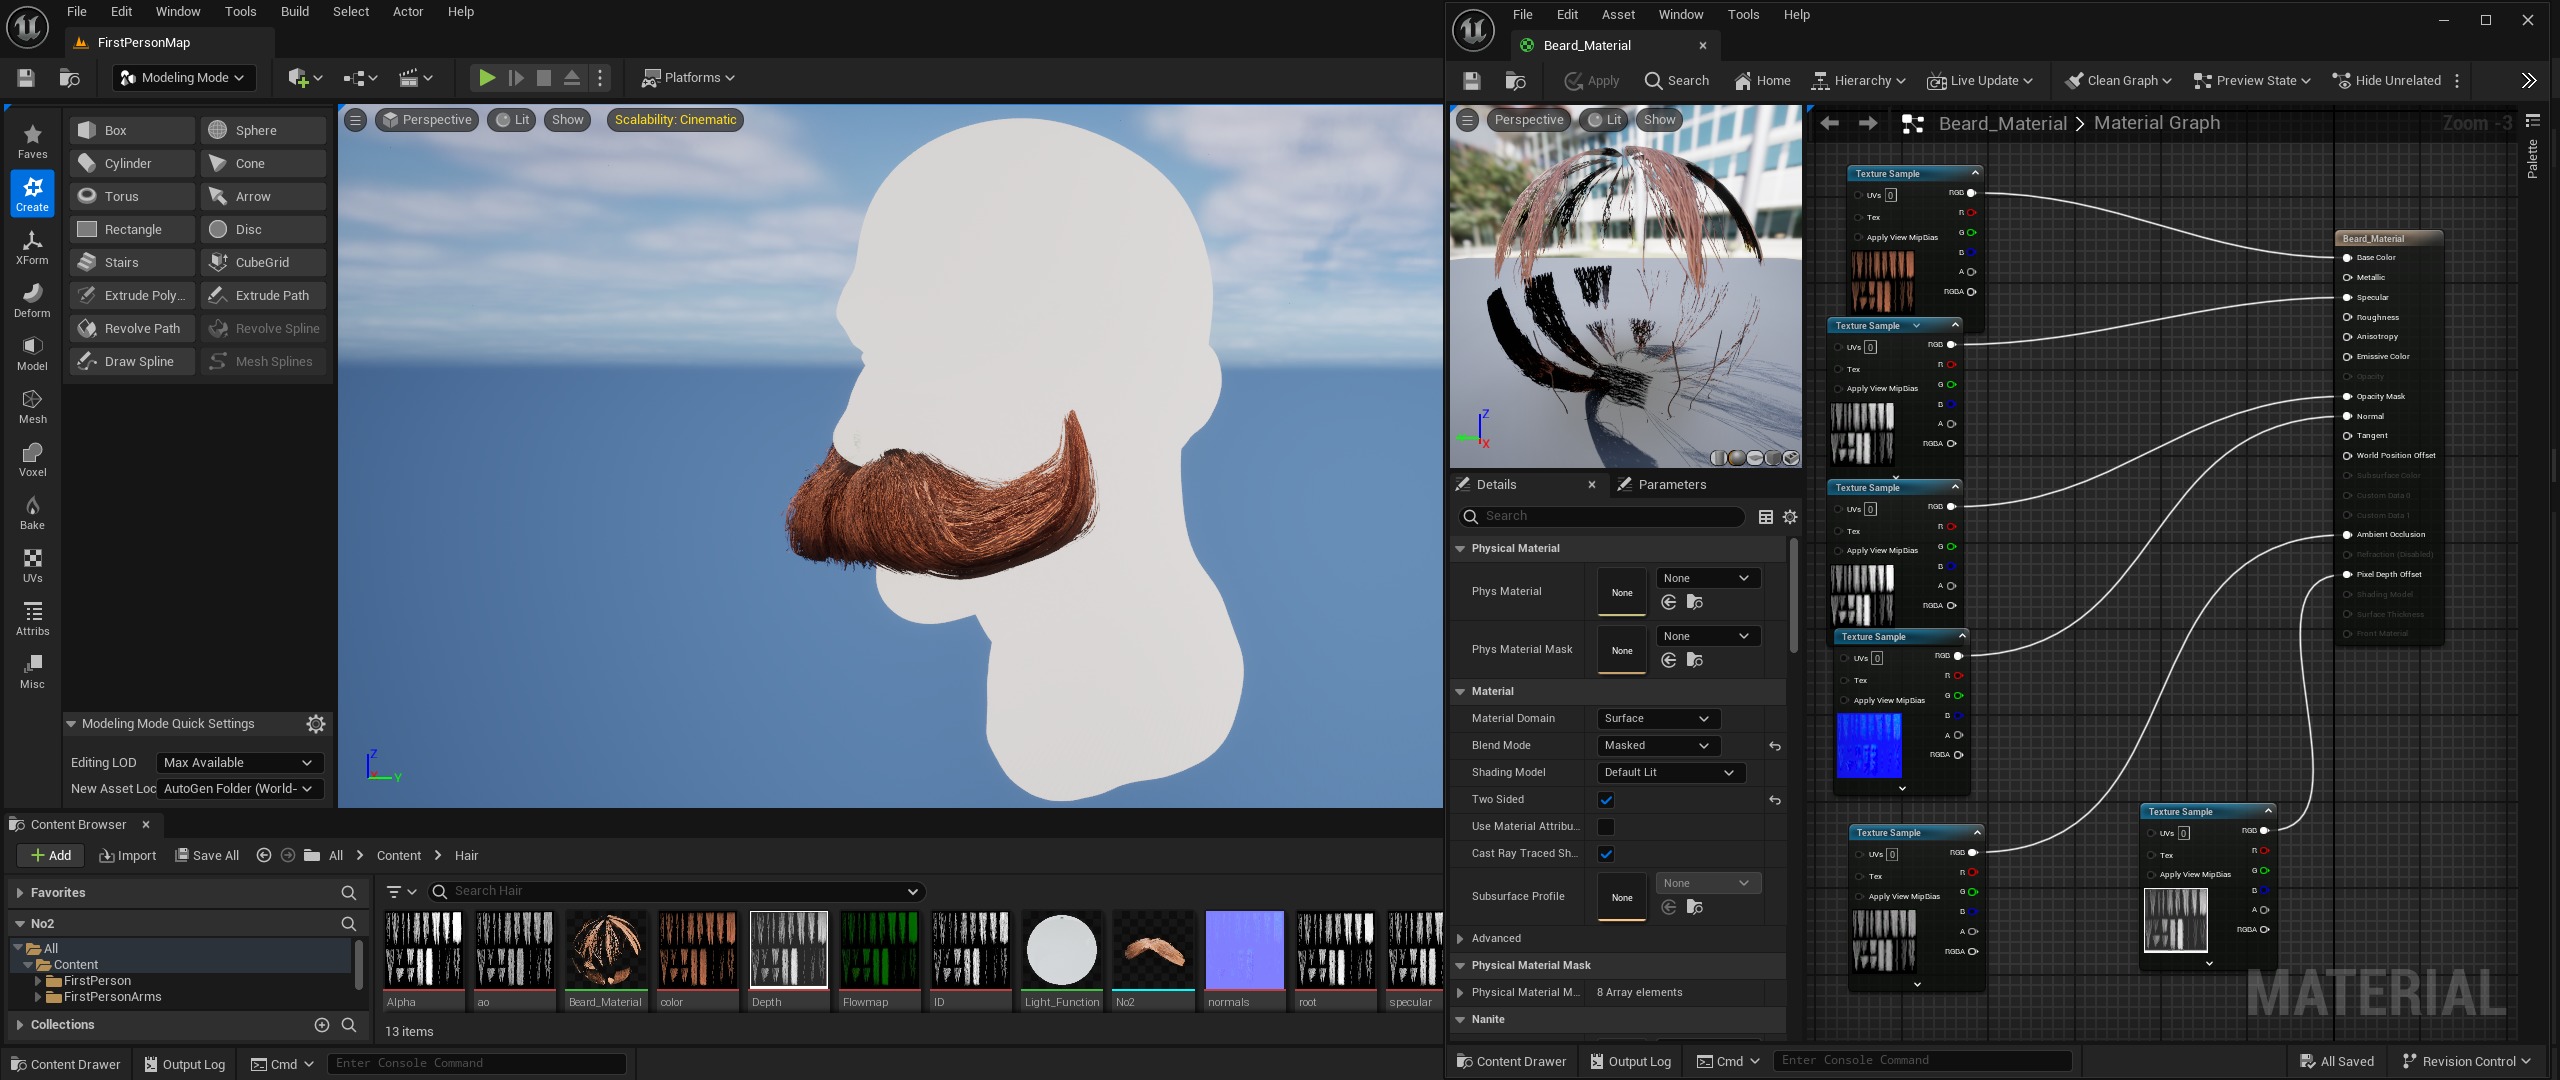Toggle Lit mode in material preview viewport
The width and height of the screenshot is (2560, 1080).
(x=1605, y=119)
